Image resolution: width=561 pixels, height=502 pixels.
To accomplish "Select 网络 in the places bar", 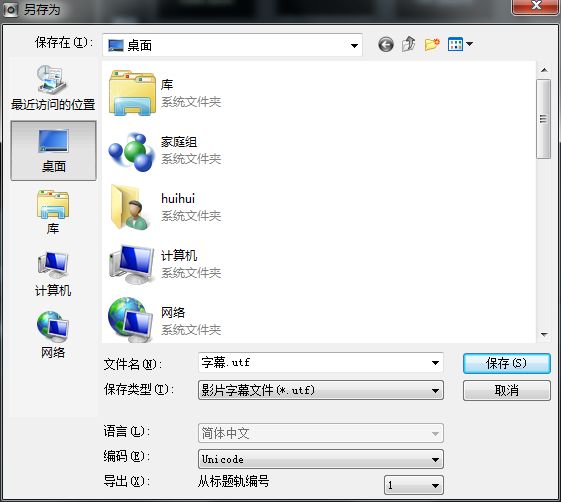I will 53,335.
